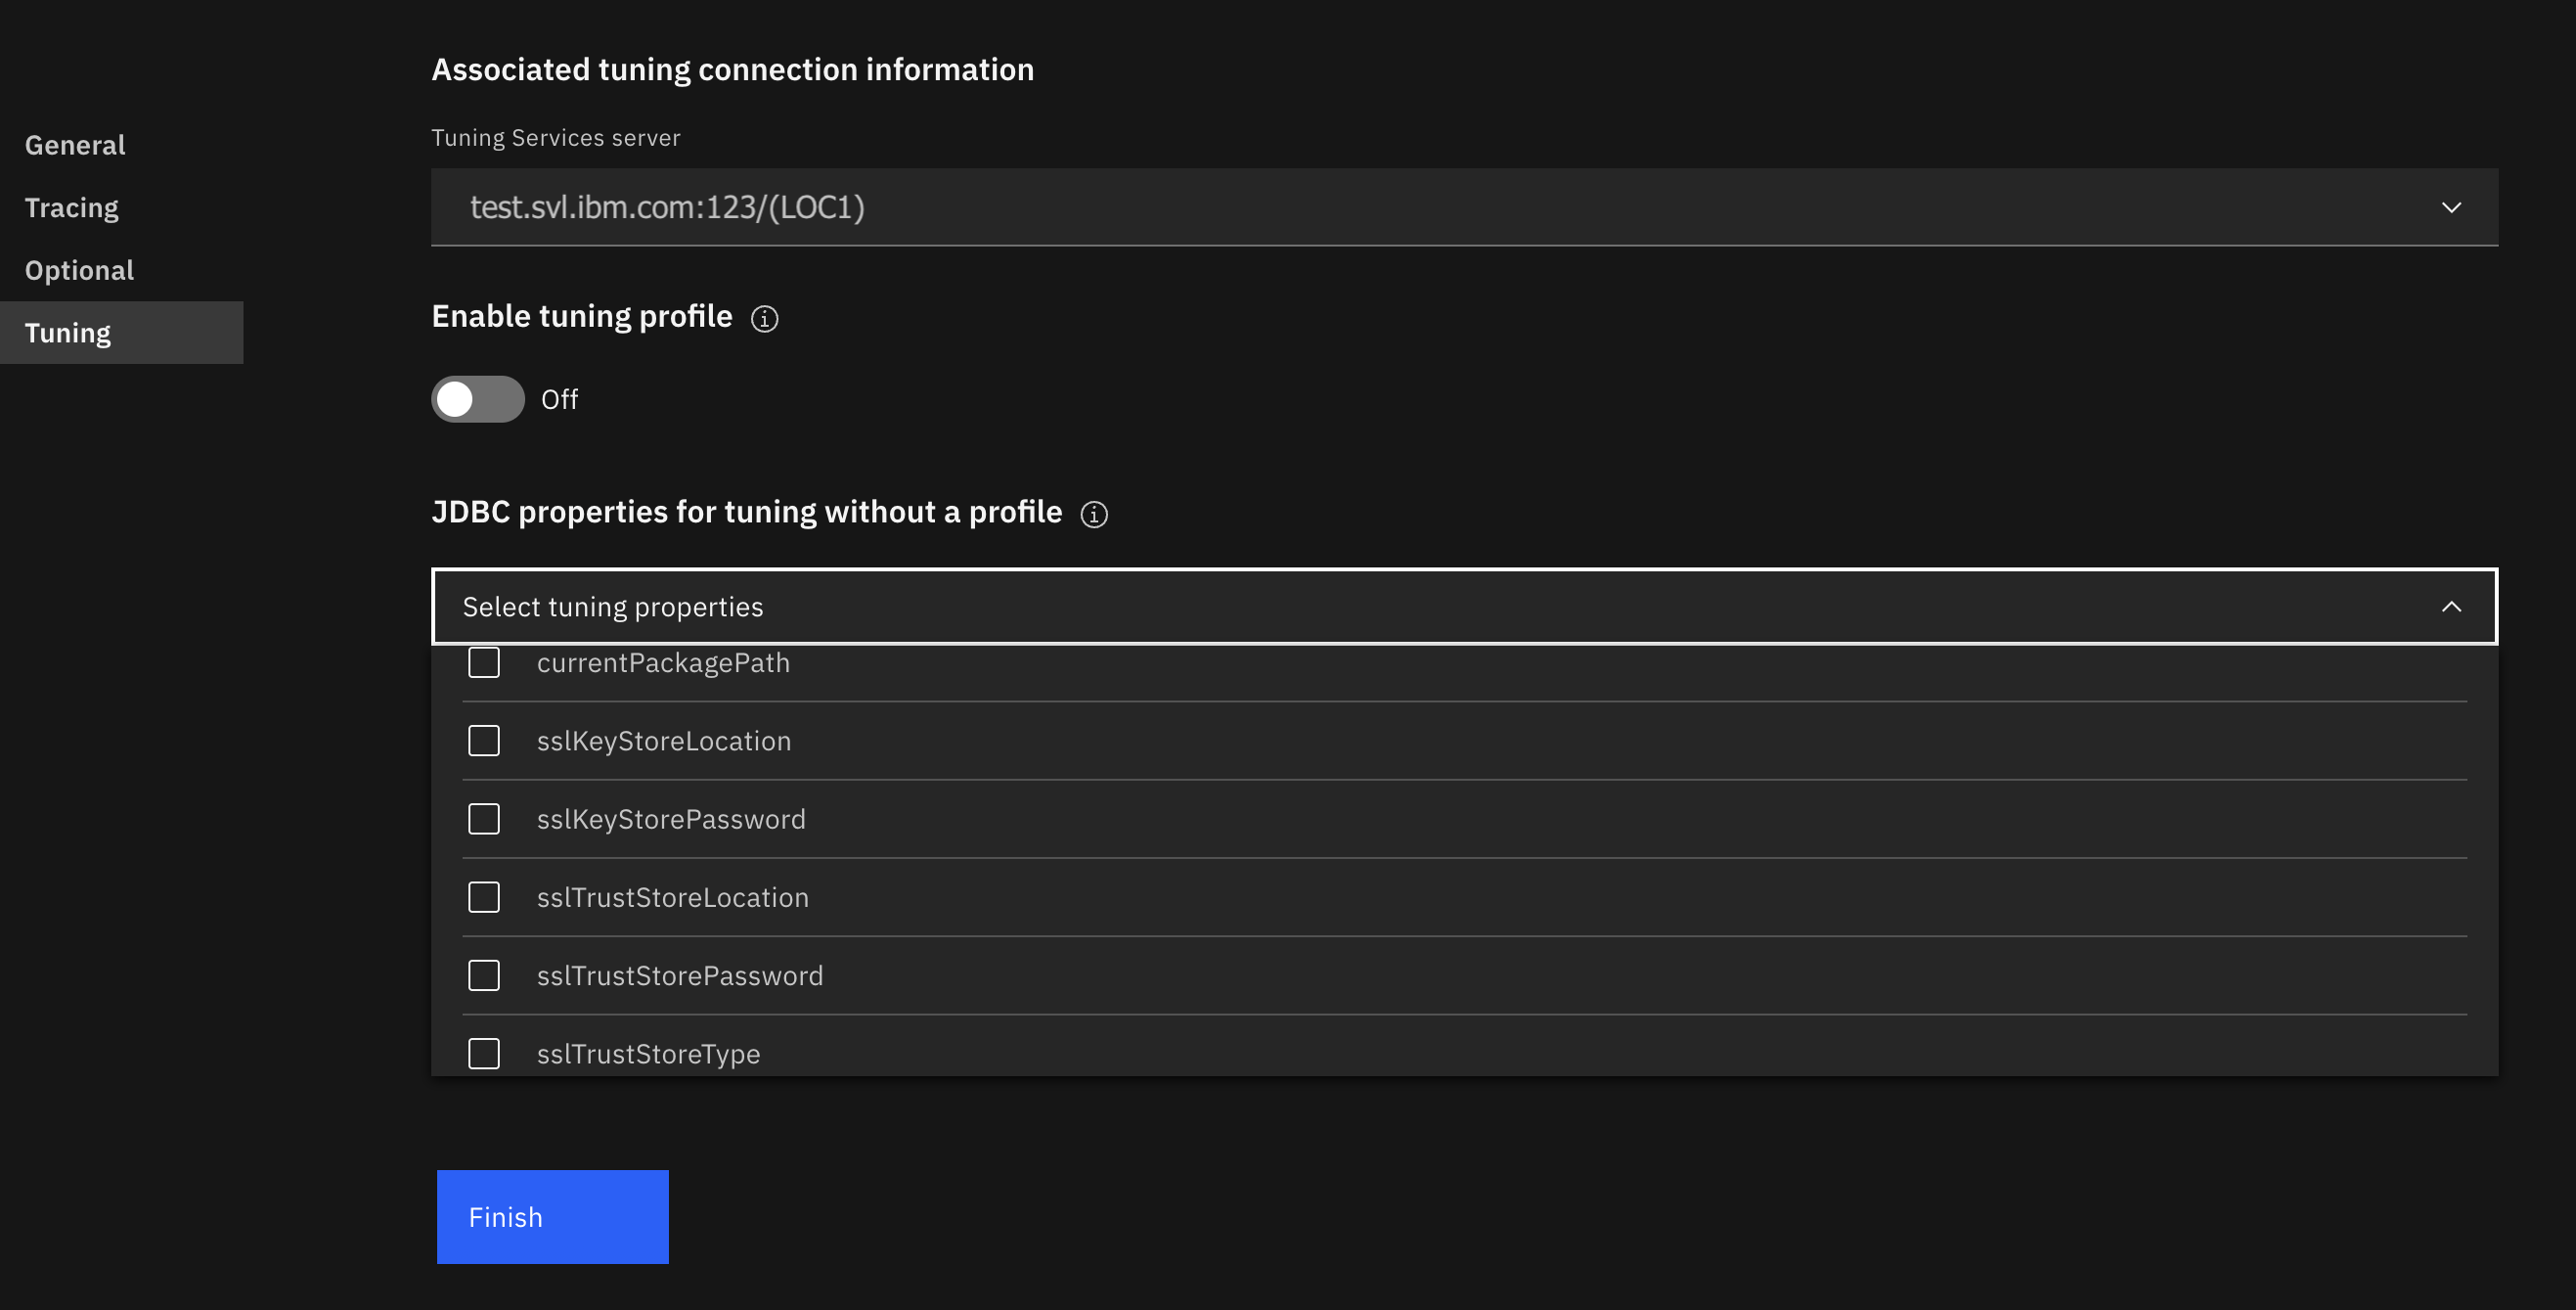Toggle Enable tuning profile on
Screen dimensions: 2576x1310
tap(477, 398)
